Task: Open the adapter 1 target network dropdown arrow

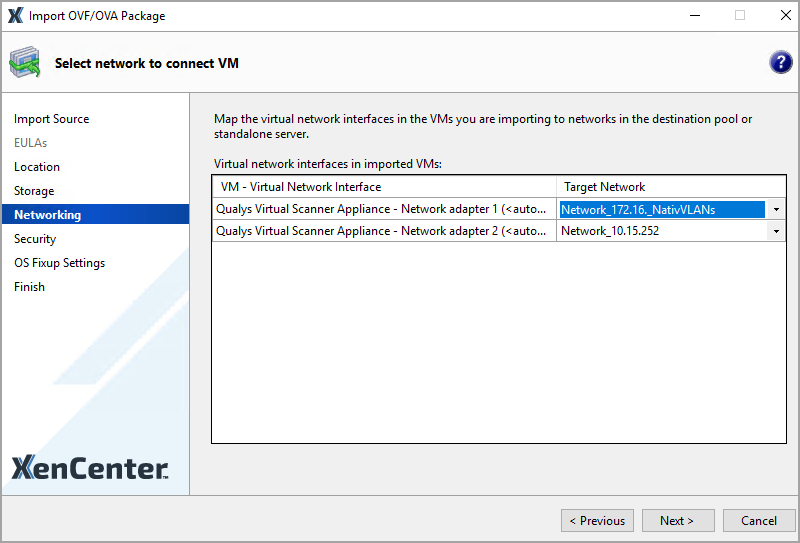Action: (x=776, y=210)
